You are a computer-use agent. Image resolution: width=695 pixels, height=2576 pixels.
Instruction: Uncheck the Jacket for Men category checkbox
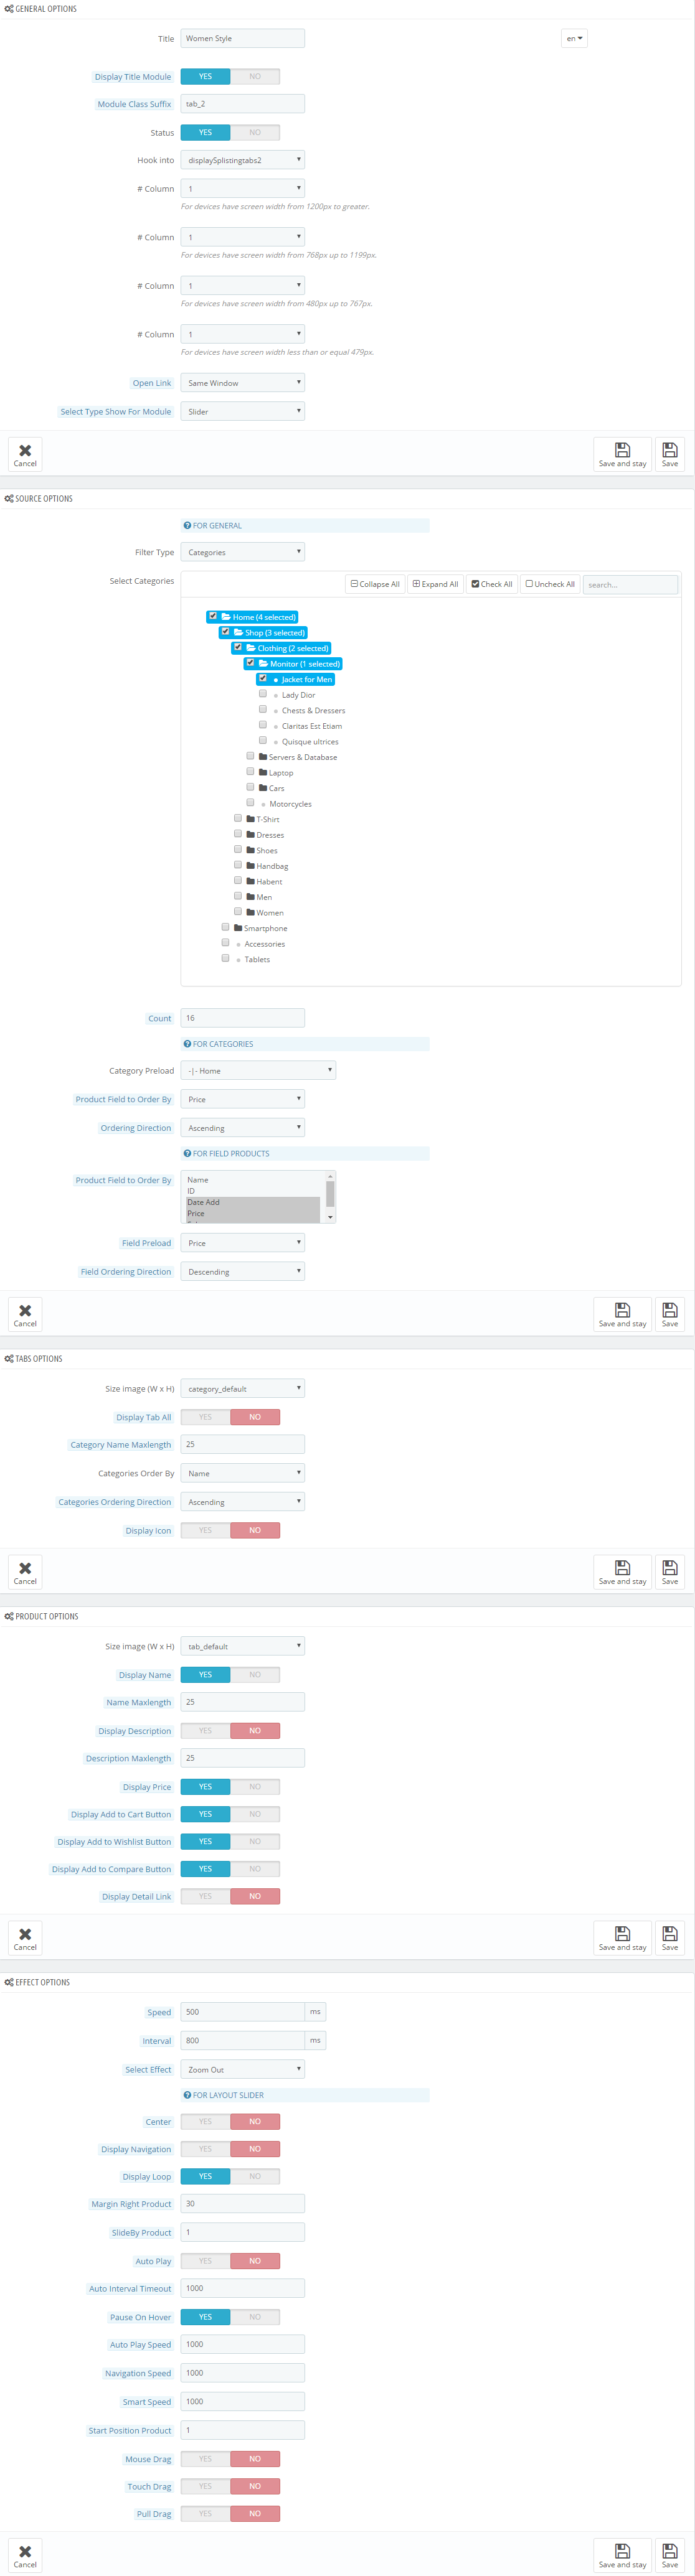tap(263, 678)
